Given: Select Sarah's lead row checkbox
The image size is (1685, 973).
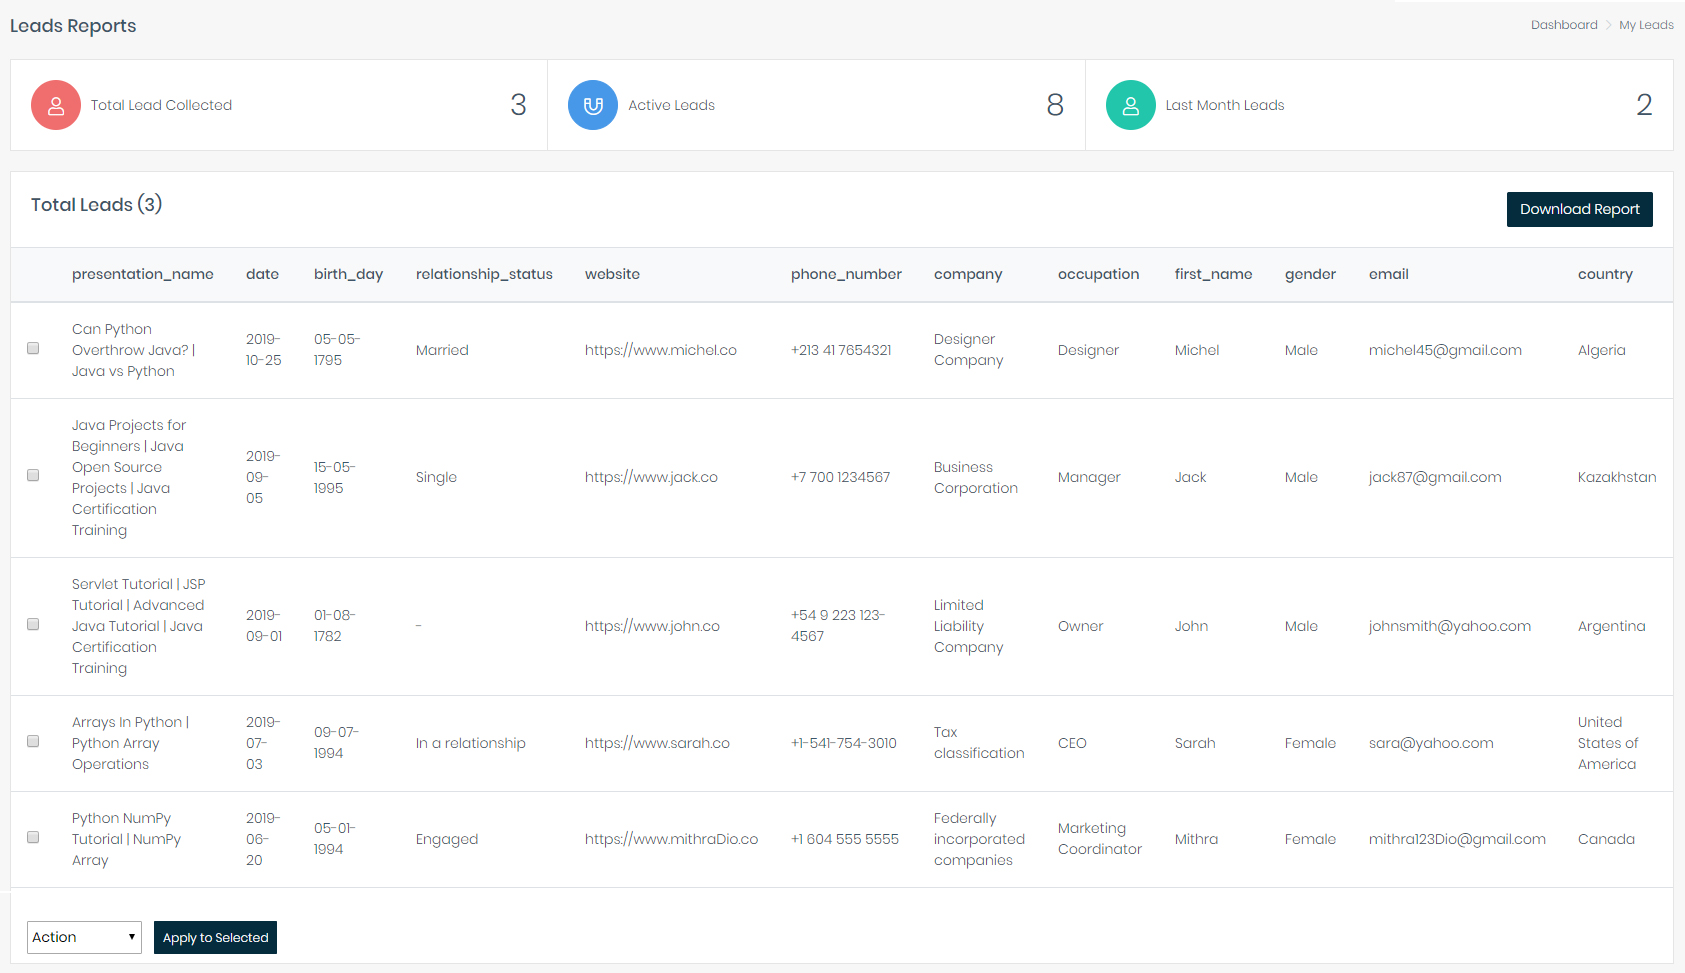Looking at the screenshot, I should coord(33,742).
